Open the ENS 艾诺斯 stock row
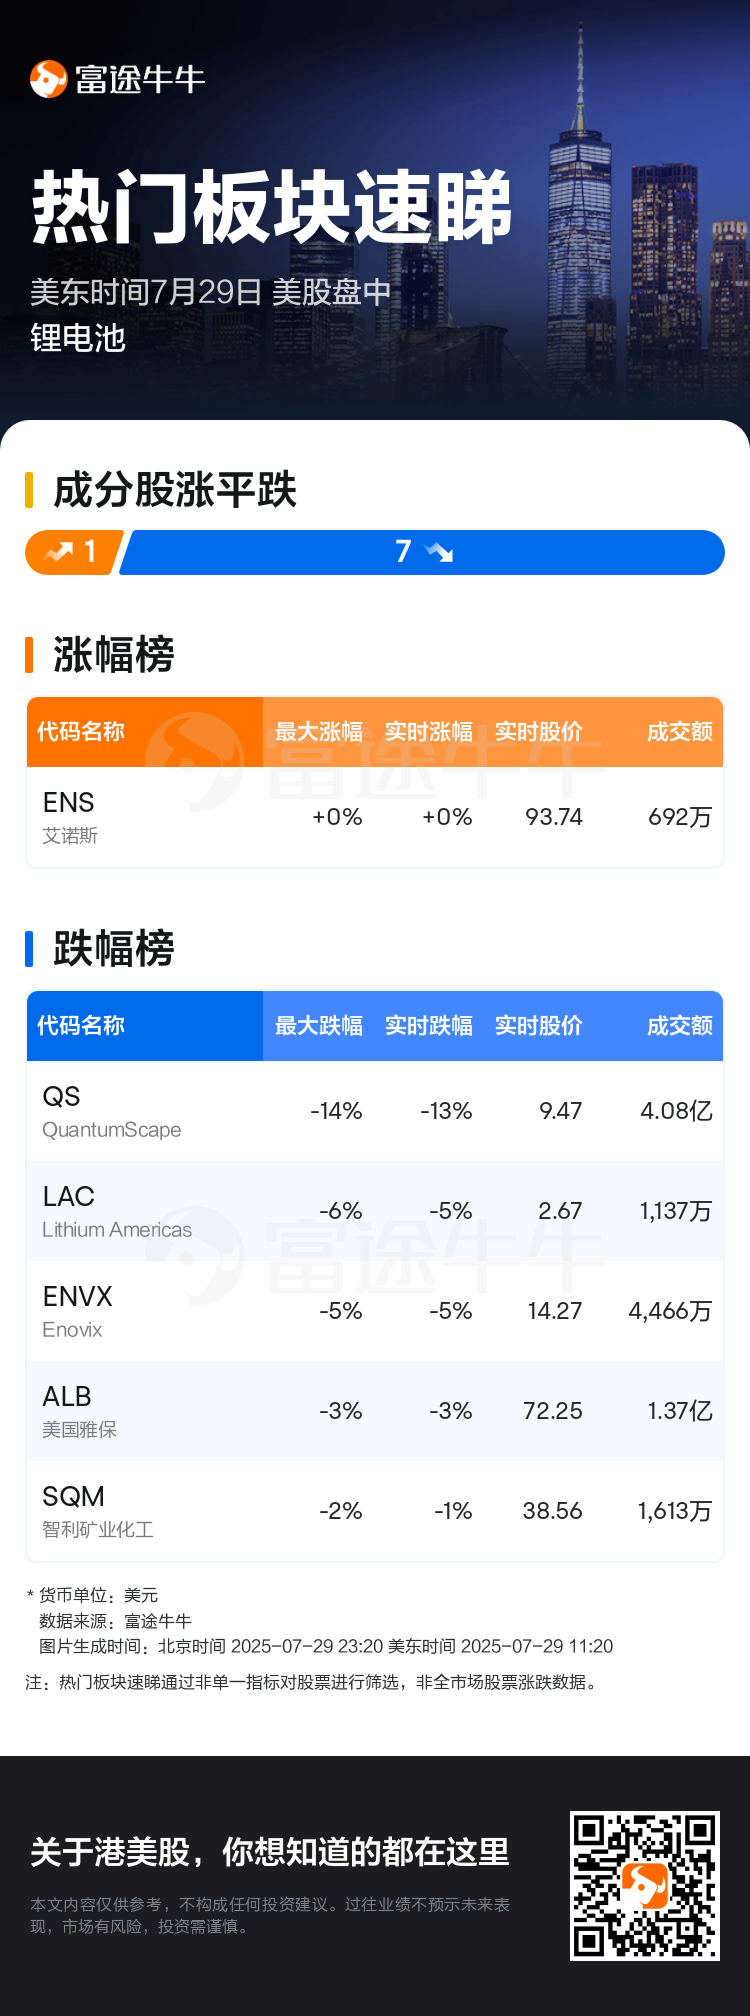 click(x=375, y=817)
